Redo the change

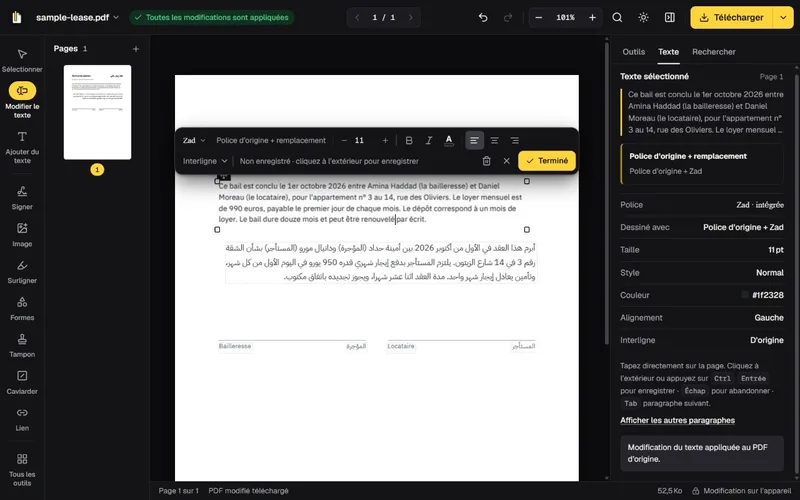(x=508, y=17)
